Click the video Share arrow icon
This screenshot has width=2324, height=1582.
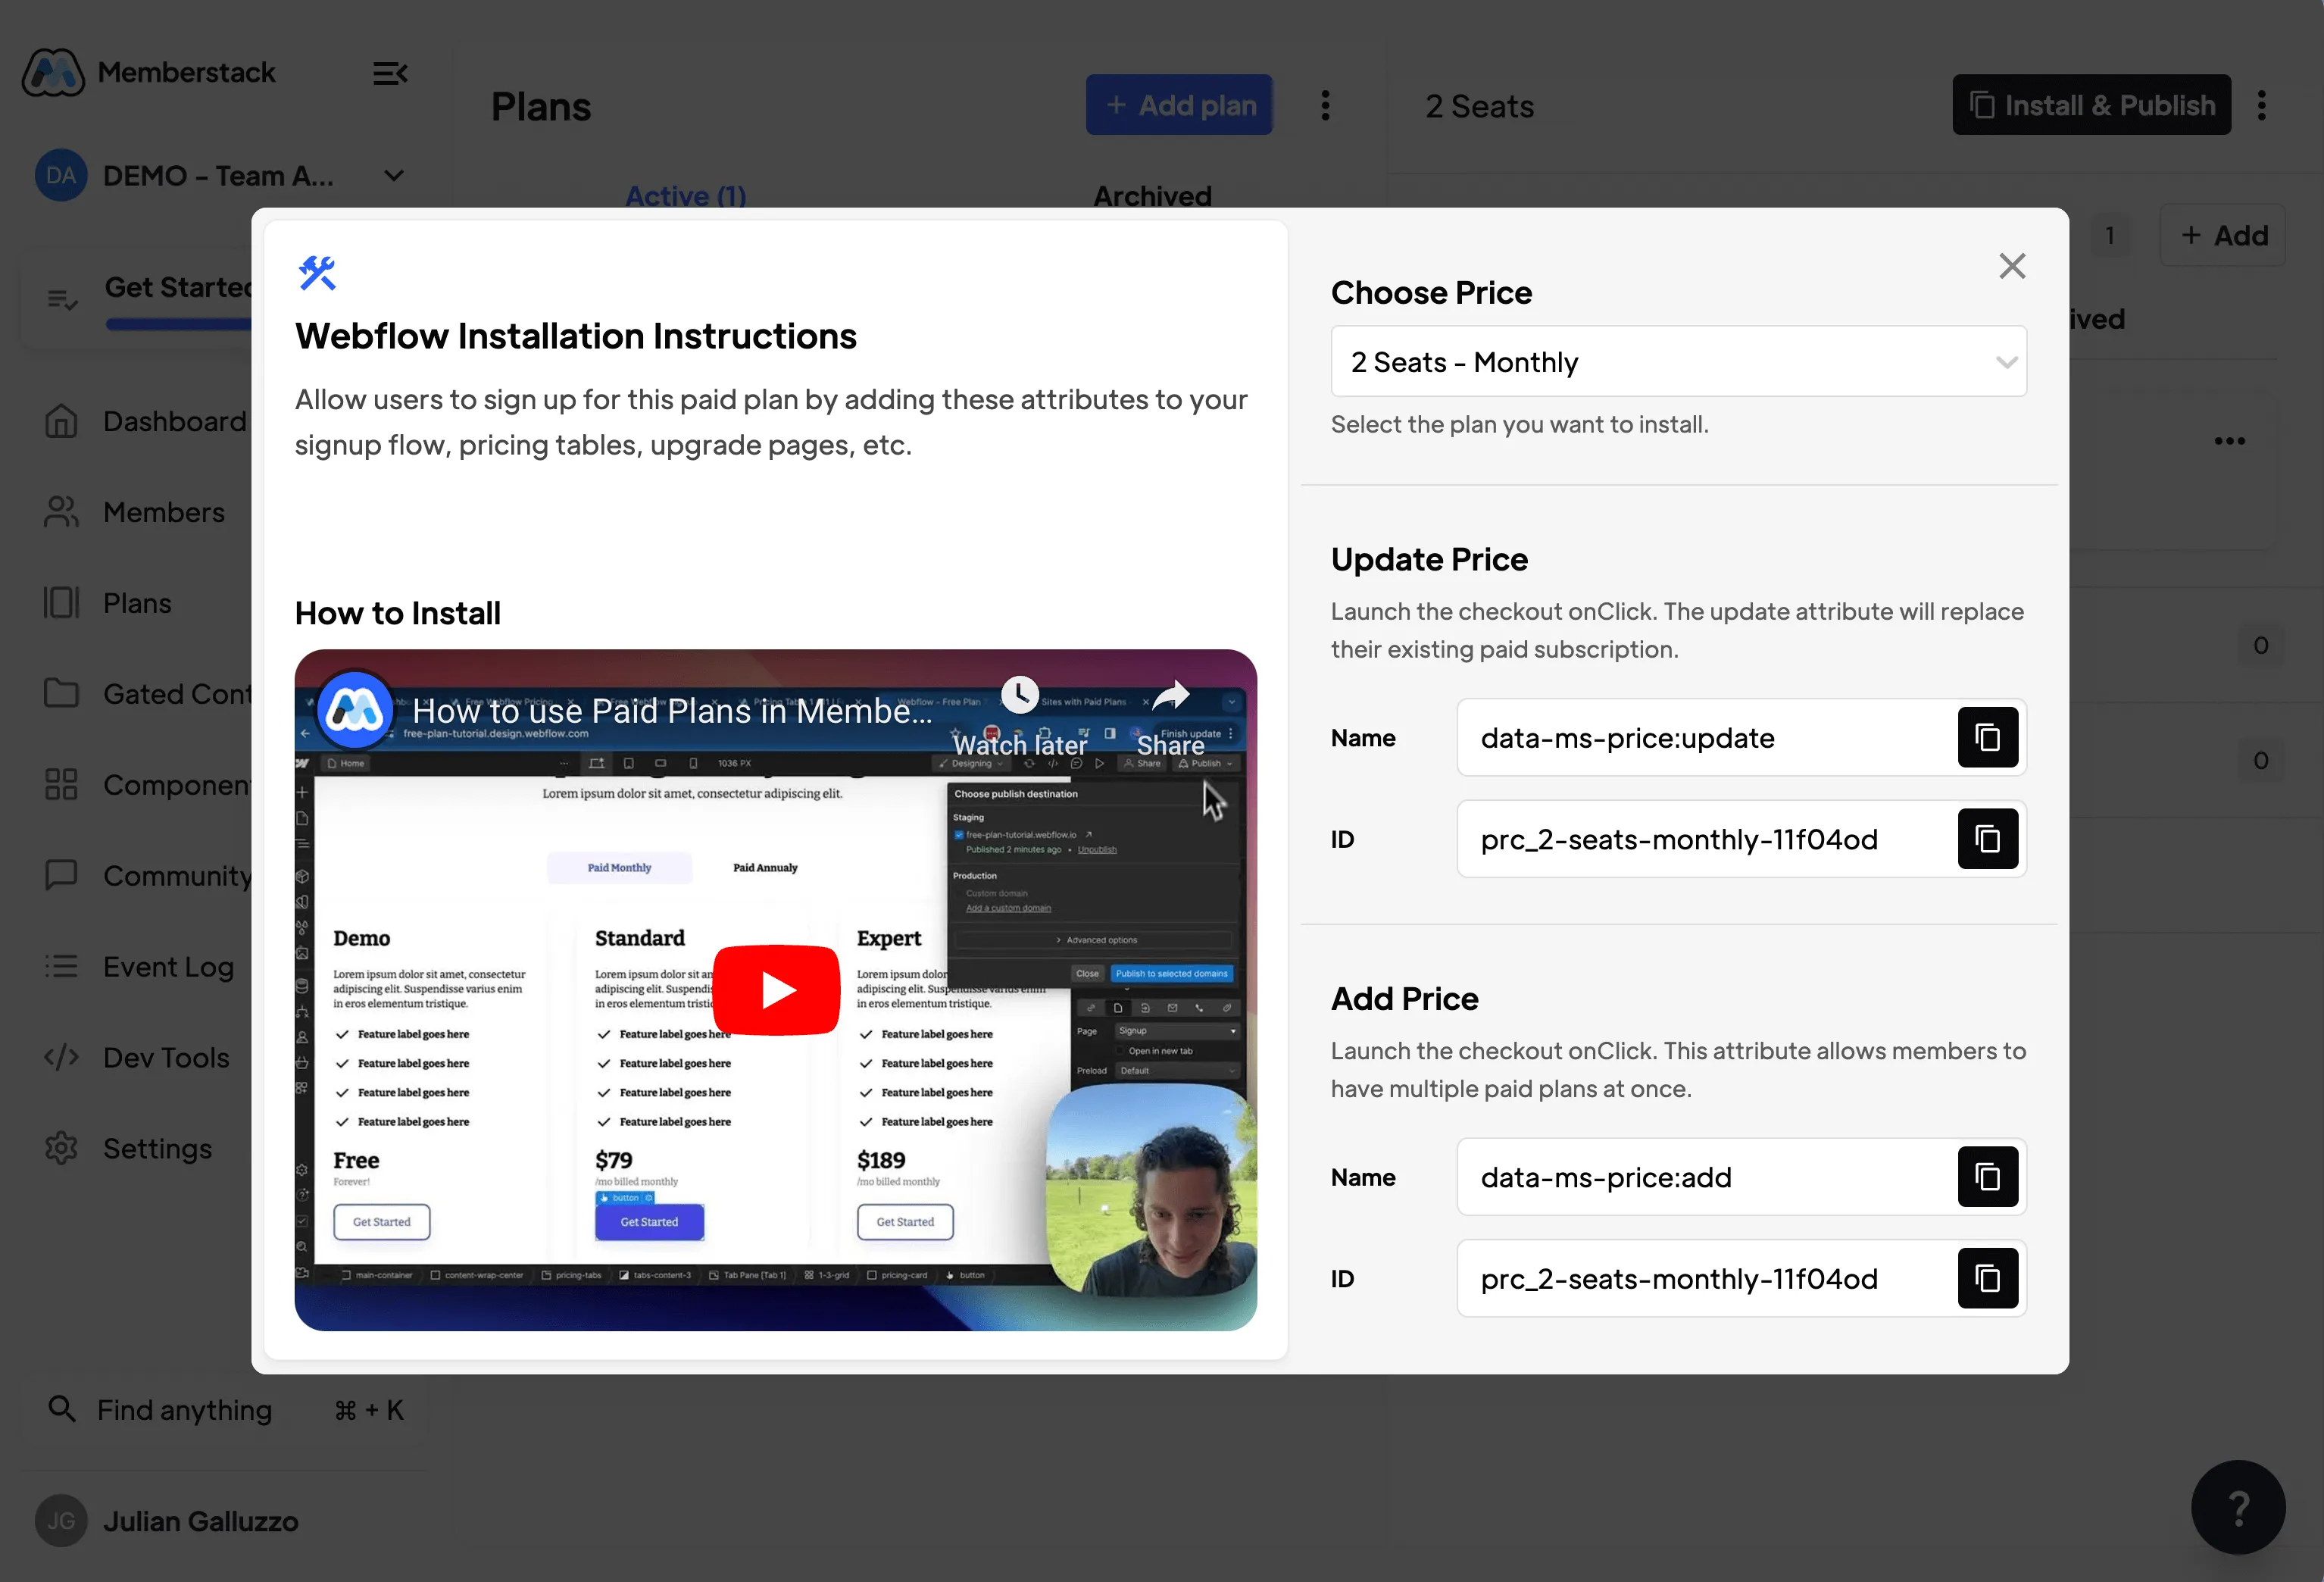pyautogui.click(x=1170, y=695)
